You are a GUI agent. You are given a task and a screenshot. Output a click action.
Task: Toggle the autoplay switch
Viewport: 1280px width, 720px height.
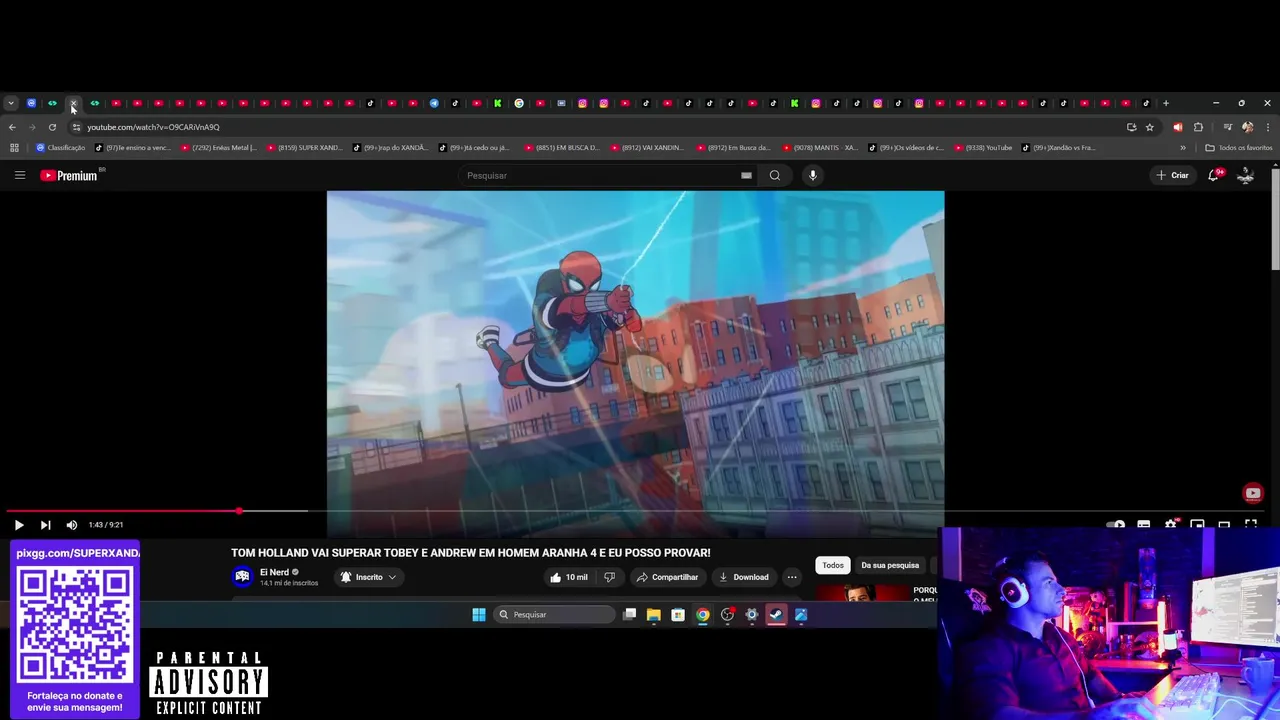(x=1116, y=525)
